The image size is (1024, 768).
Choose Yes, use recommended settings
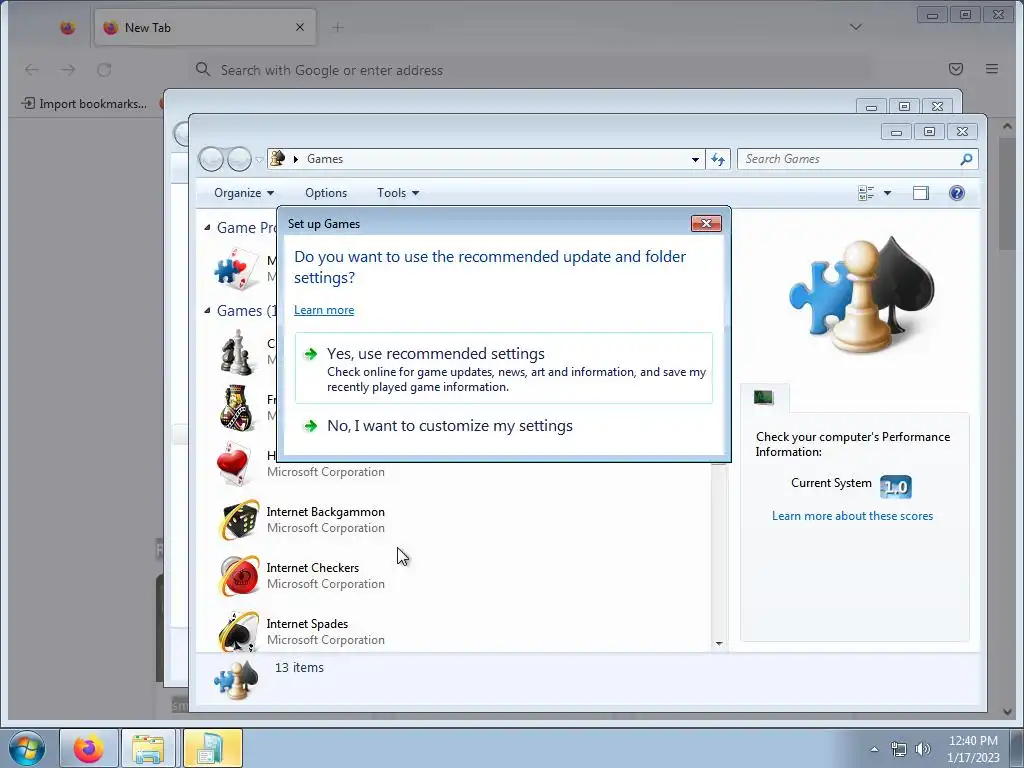tap(504, 368)
